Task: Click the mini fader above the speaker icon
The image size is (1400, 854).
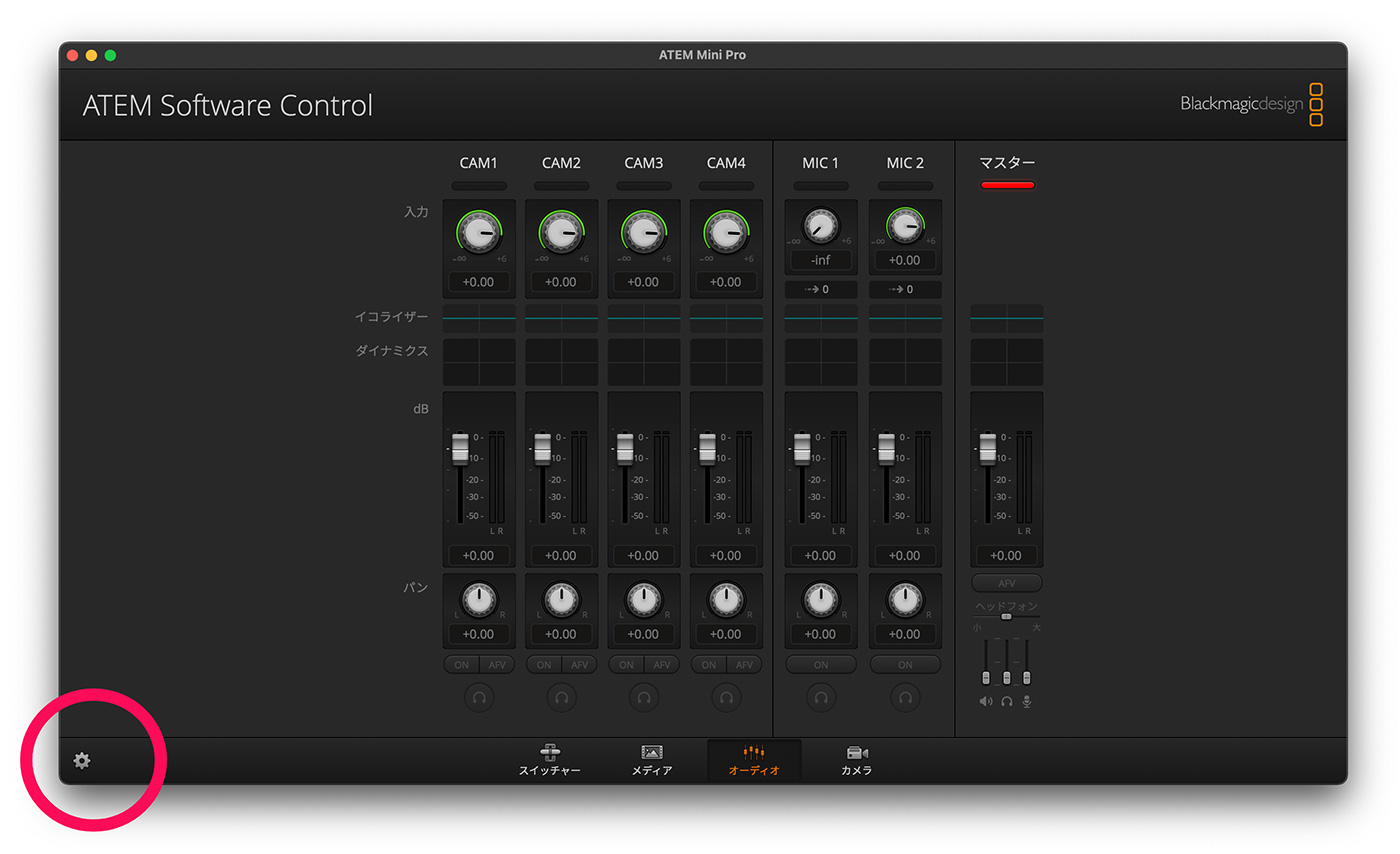Action: click(986, 677)
